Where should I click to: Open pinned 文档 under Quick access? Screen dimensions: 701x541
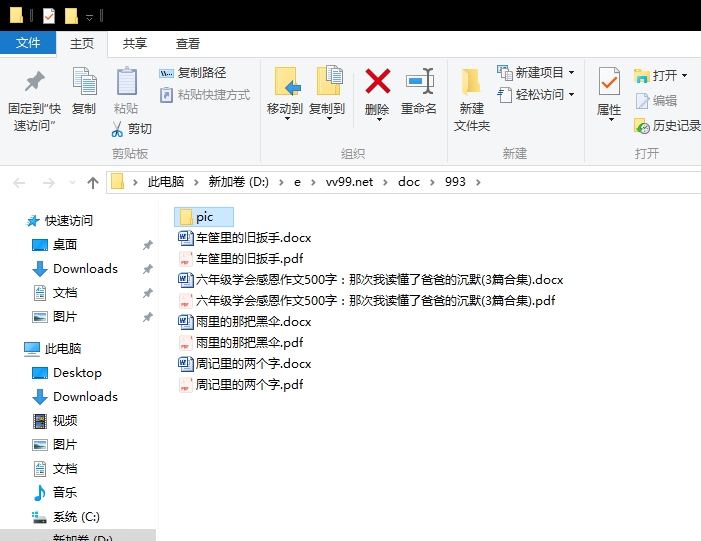click(x=55, y=293)
